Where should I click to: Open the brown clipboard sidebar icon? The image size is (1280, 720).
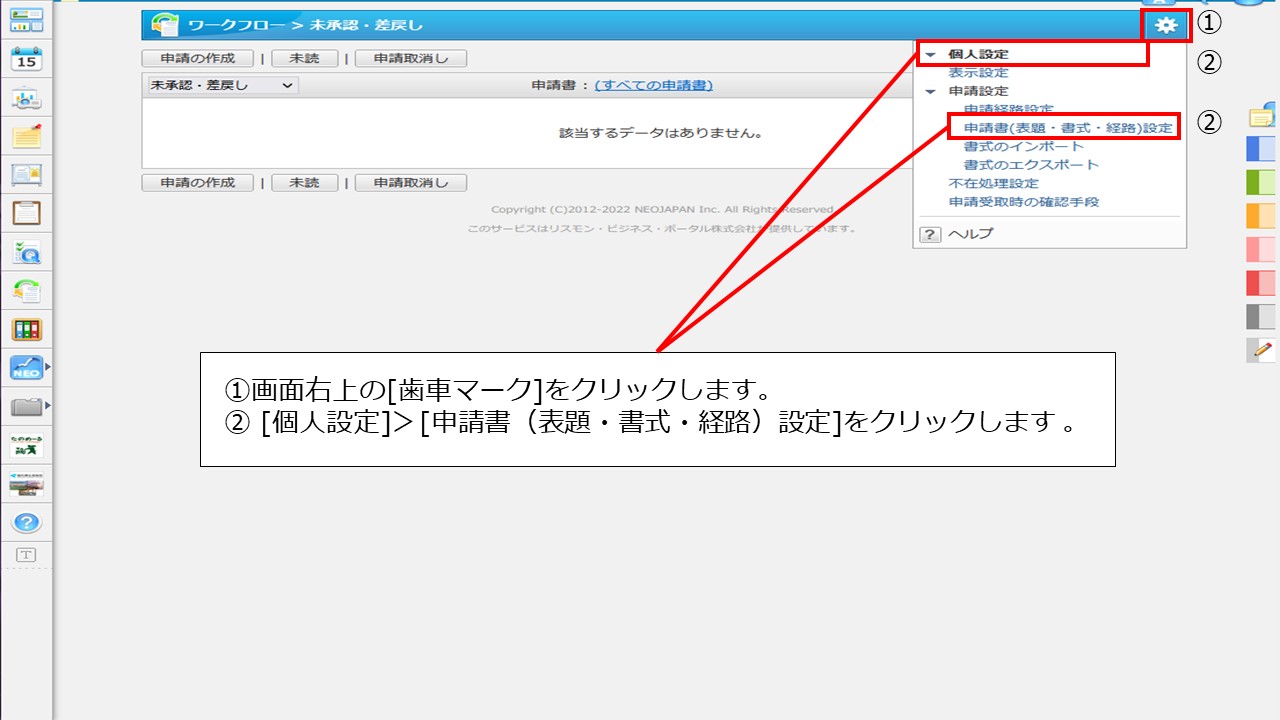click(26, 214)
